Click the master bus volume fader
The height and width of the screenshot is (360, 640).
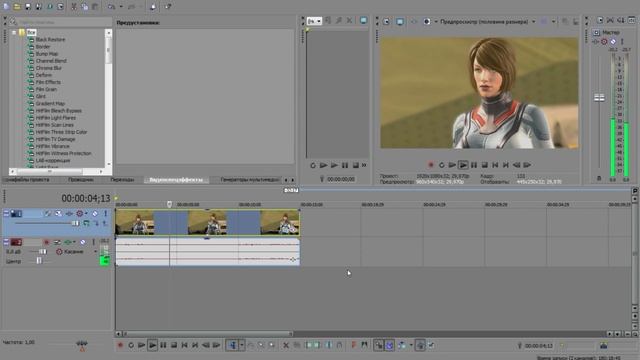click(x=599, y=98)
